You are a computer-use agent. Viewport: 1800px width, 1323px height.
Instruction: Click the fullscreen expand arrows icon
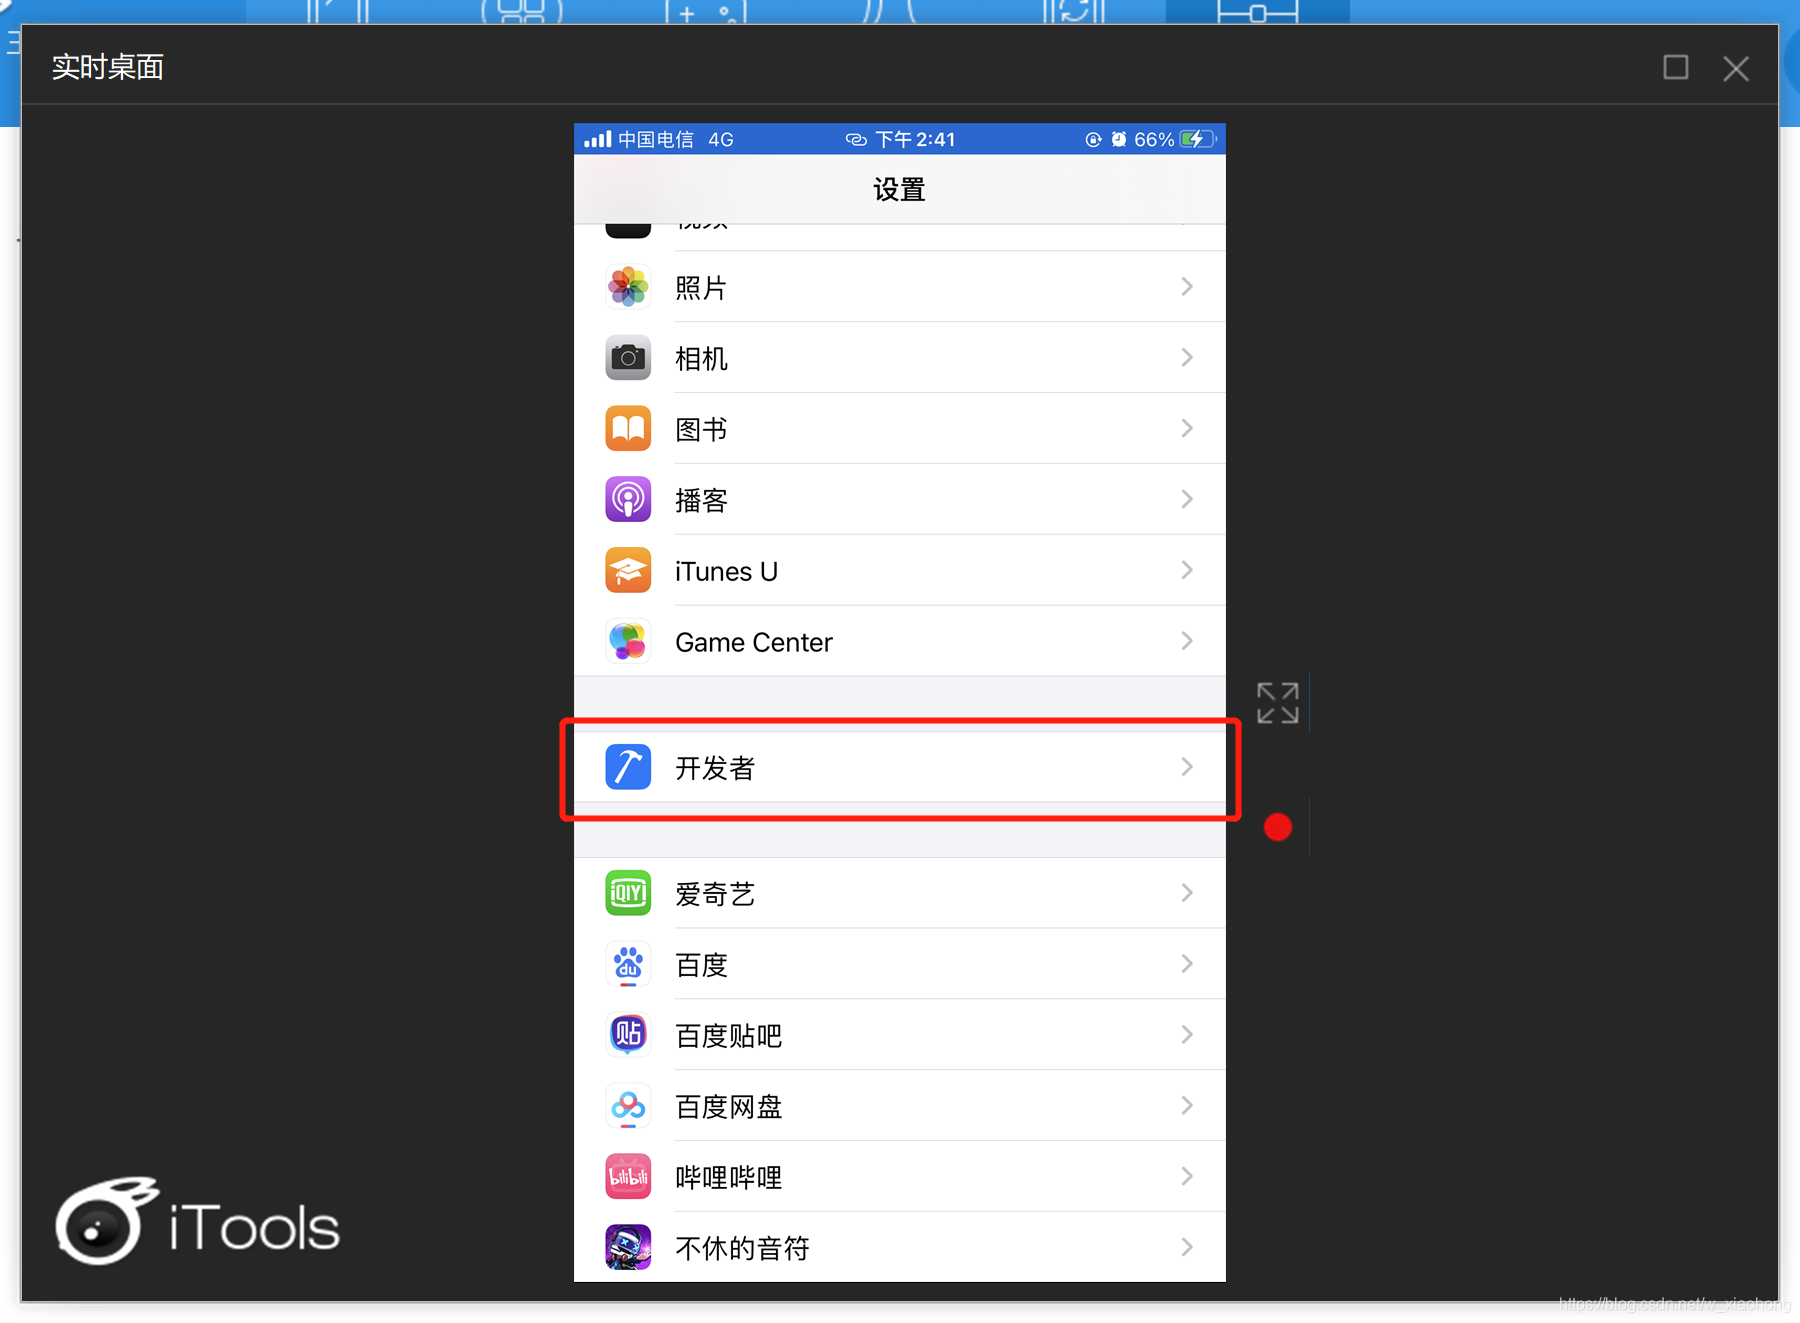tap(1278, 703)
